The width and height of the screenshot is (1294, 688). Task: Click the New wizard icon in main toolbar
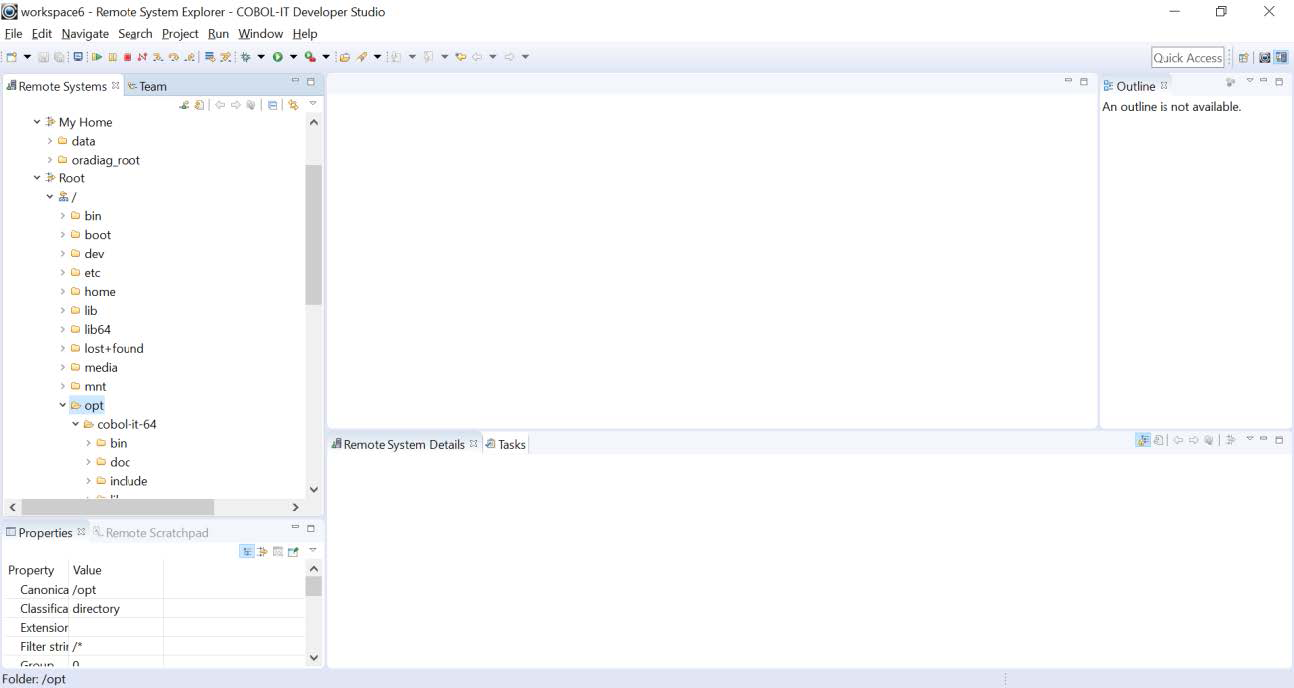coord(12,57)
